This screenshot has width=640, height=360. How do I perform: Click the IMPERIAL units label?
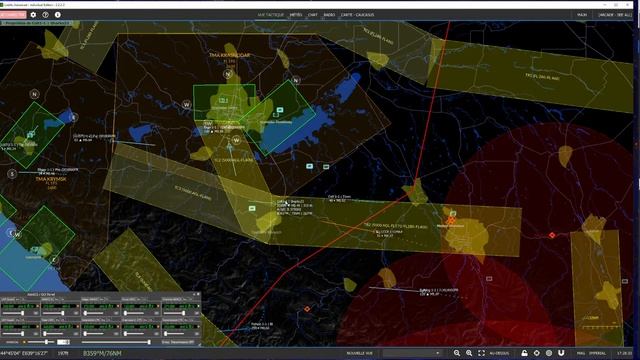[597, 353]
